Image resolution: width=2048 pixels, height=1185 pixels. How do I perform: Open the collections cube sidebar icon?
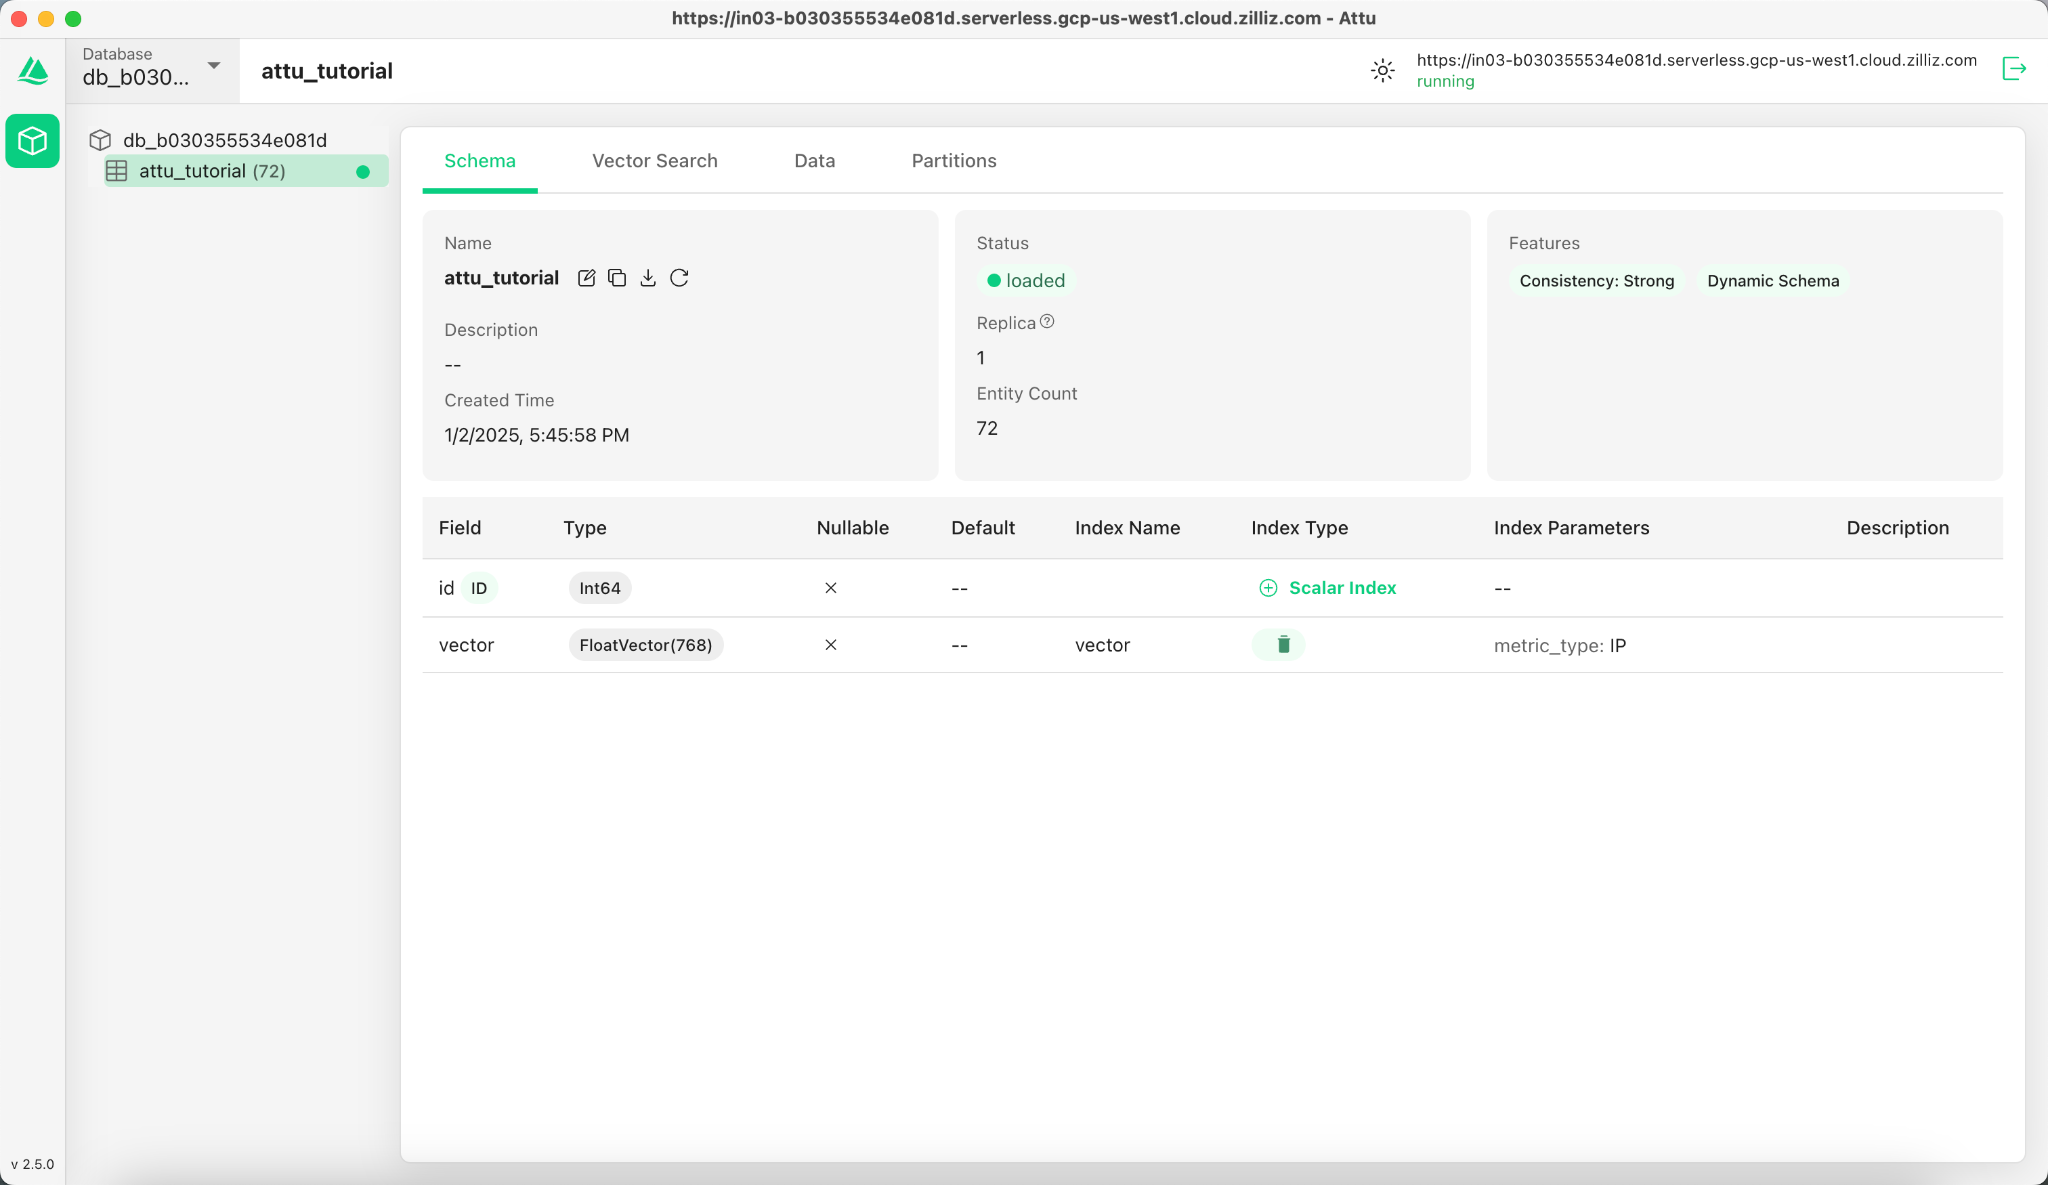tap(33, 141)
